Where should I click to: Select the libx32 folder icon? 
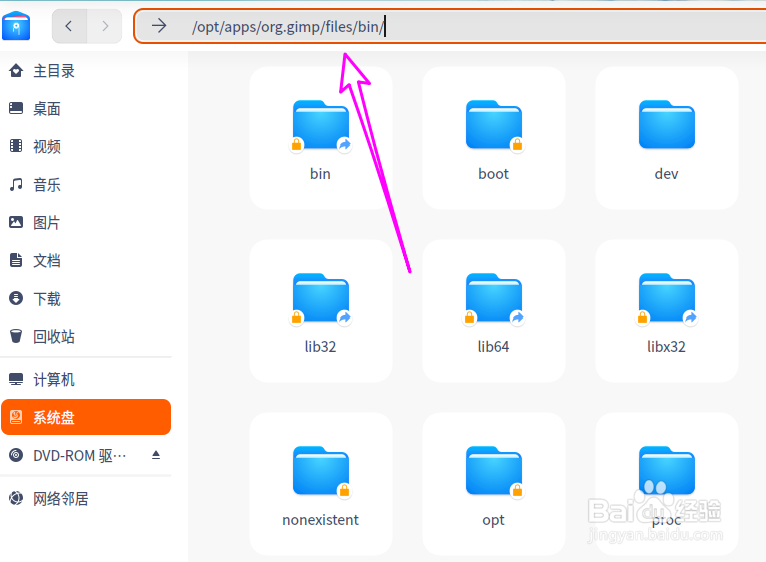point(667,299)
